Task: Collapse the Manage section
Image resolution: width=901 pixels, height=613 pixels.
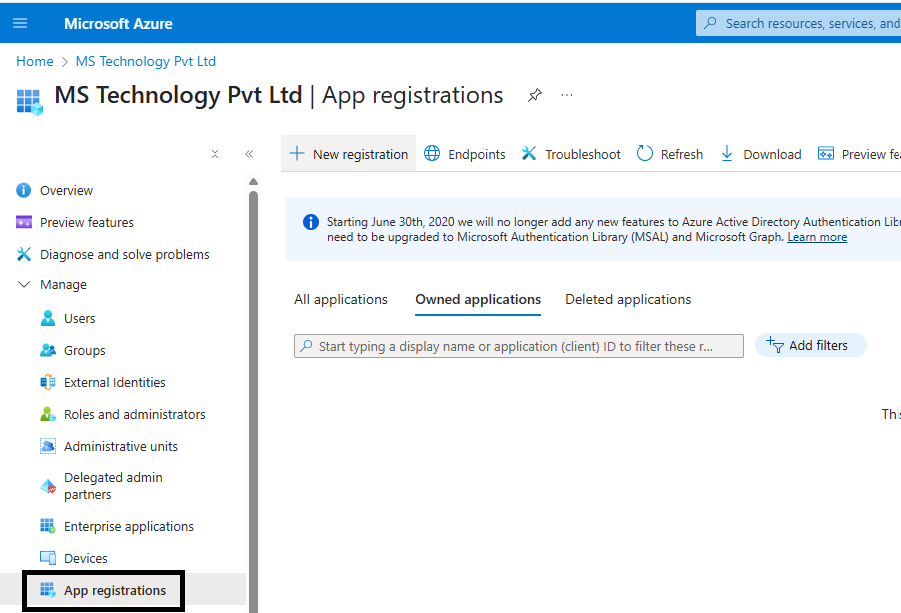Action: click(x=24, y=284)
